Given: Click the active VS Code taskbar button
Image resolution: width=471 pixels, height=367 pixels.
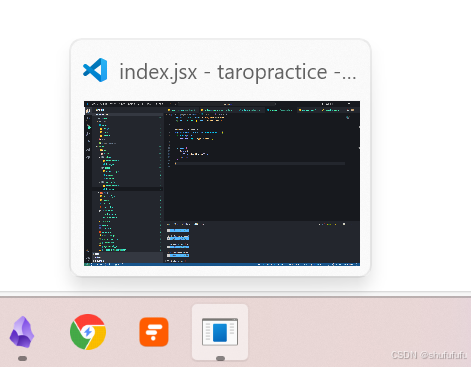Looking at the screenshot, I should [x=220, y=332].
